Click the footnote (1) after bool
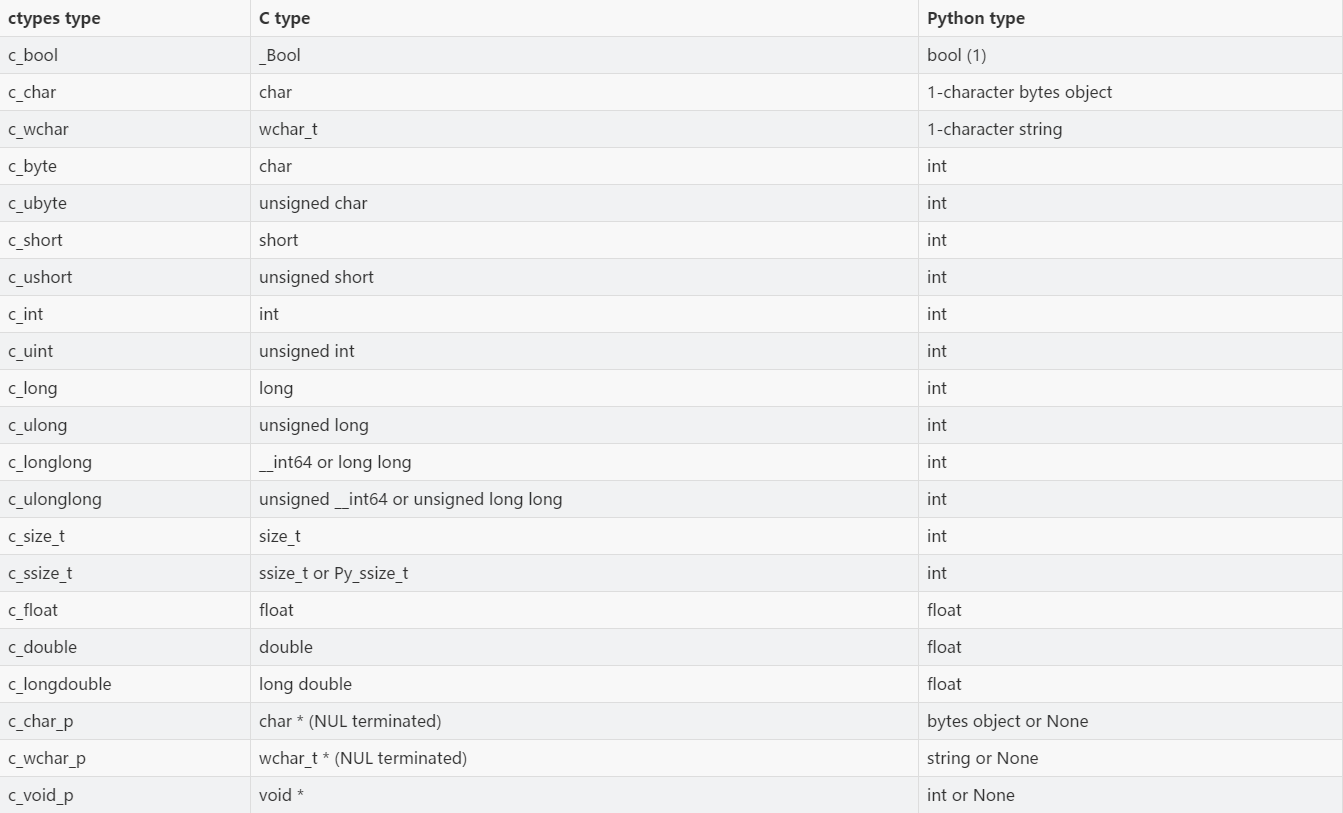This screenshot has height=813, width=1343. click(976, 55)
